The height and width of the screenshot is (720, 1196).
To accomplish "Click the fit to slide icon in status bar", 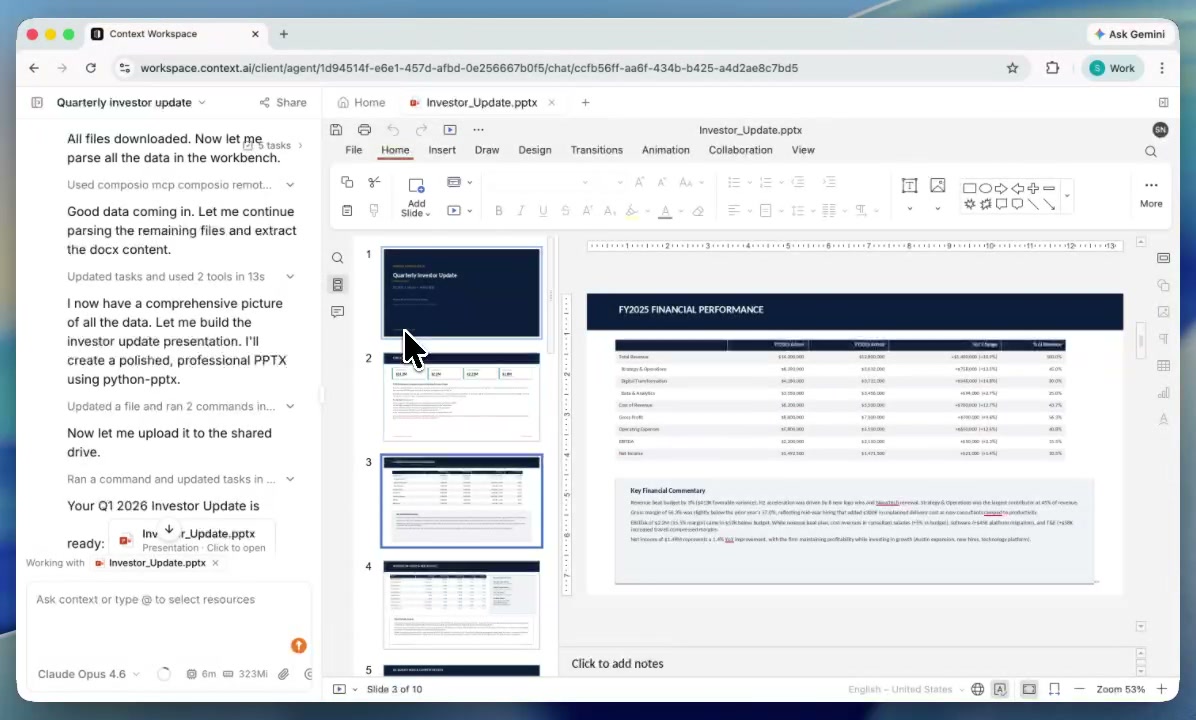I will coord(1029,689).
